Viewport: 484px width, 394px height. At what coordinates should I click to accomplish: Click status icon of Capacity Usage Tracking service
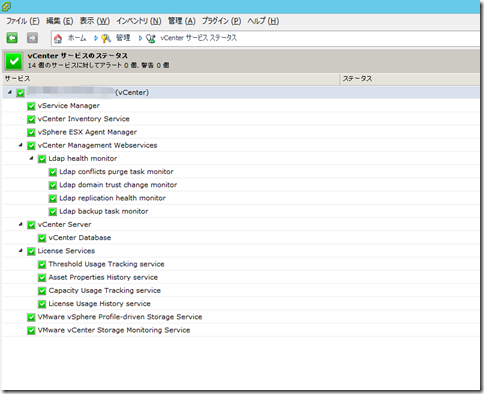pos(42,291)
